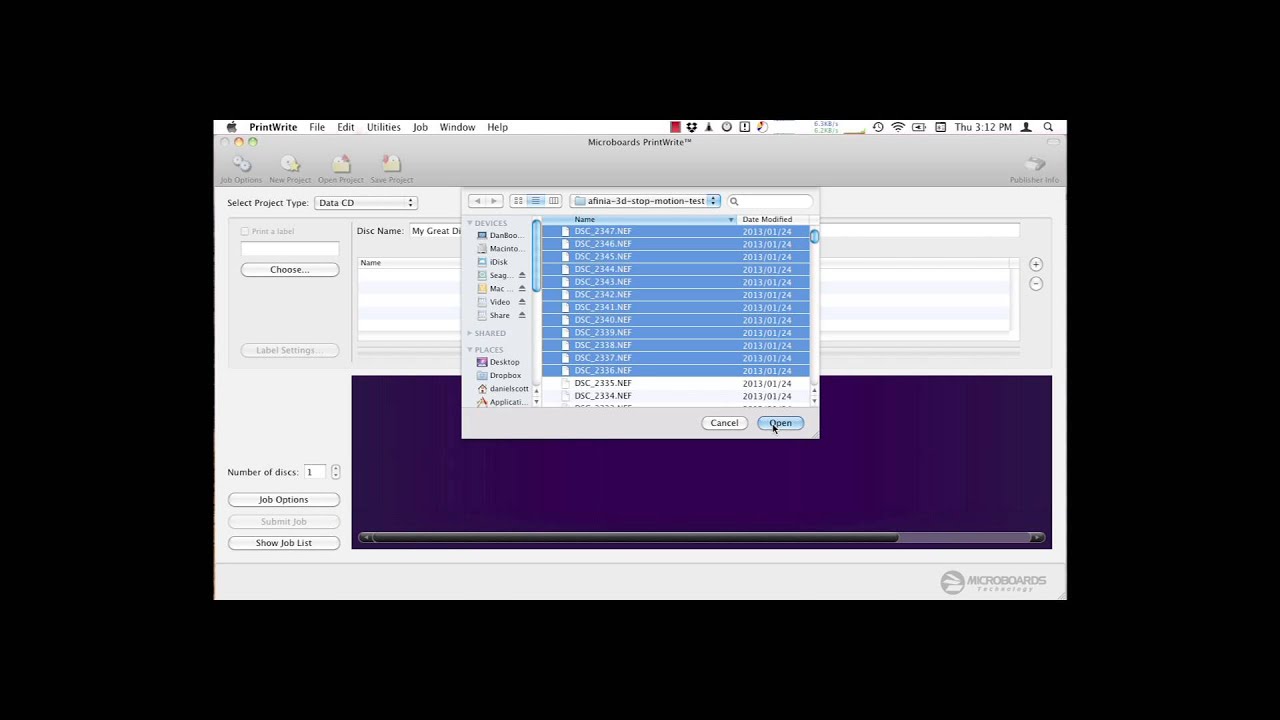Click the New Project toolbar icon
This screenshot has width=1280, height=720.
[x=290, y=168]
